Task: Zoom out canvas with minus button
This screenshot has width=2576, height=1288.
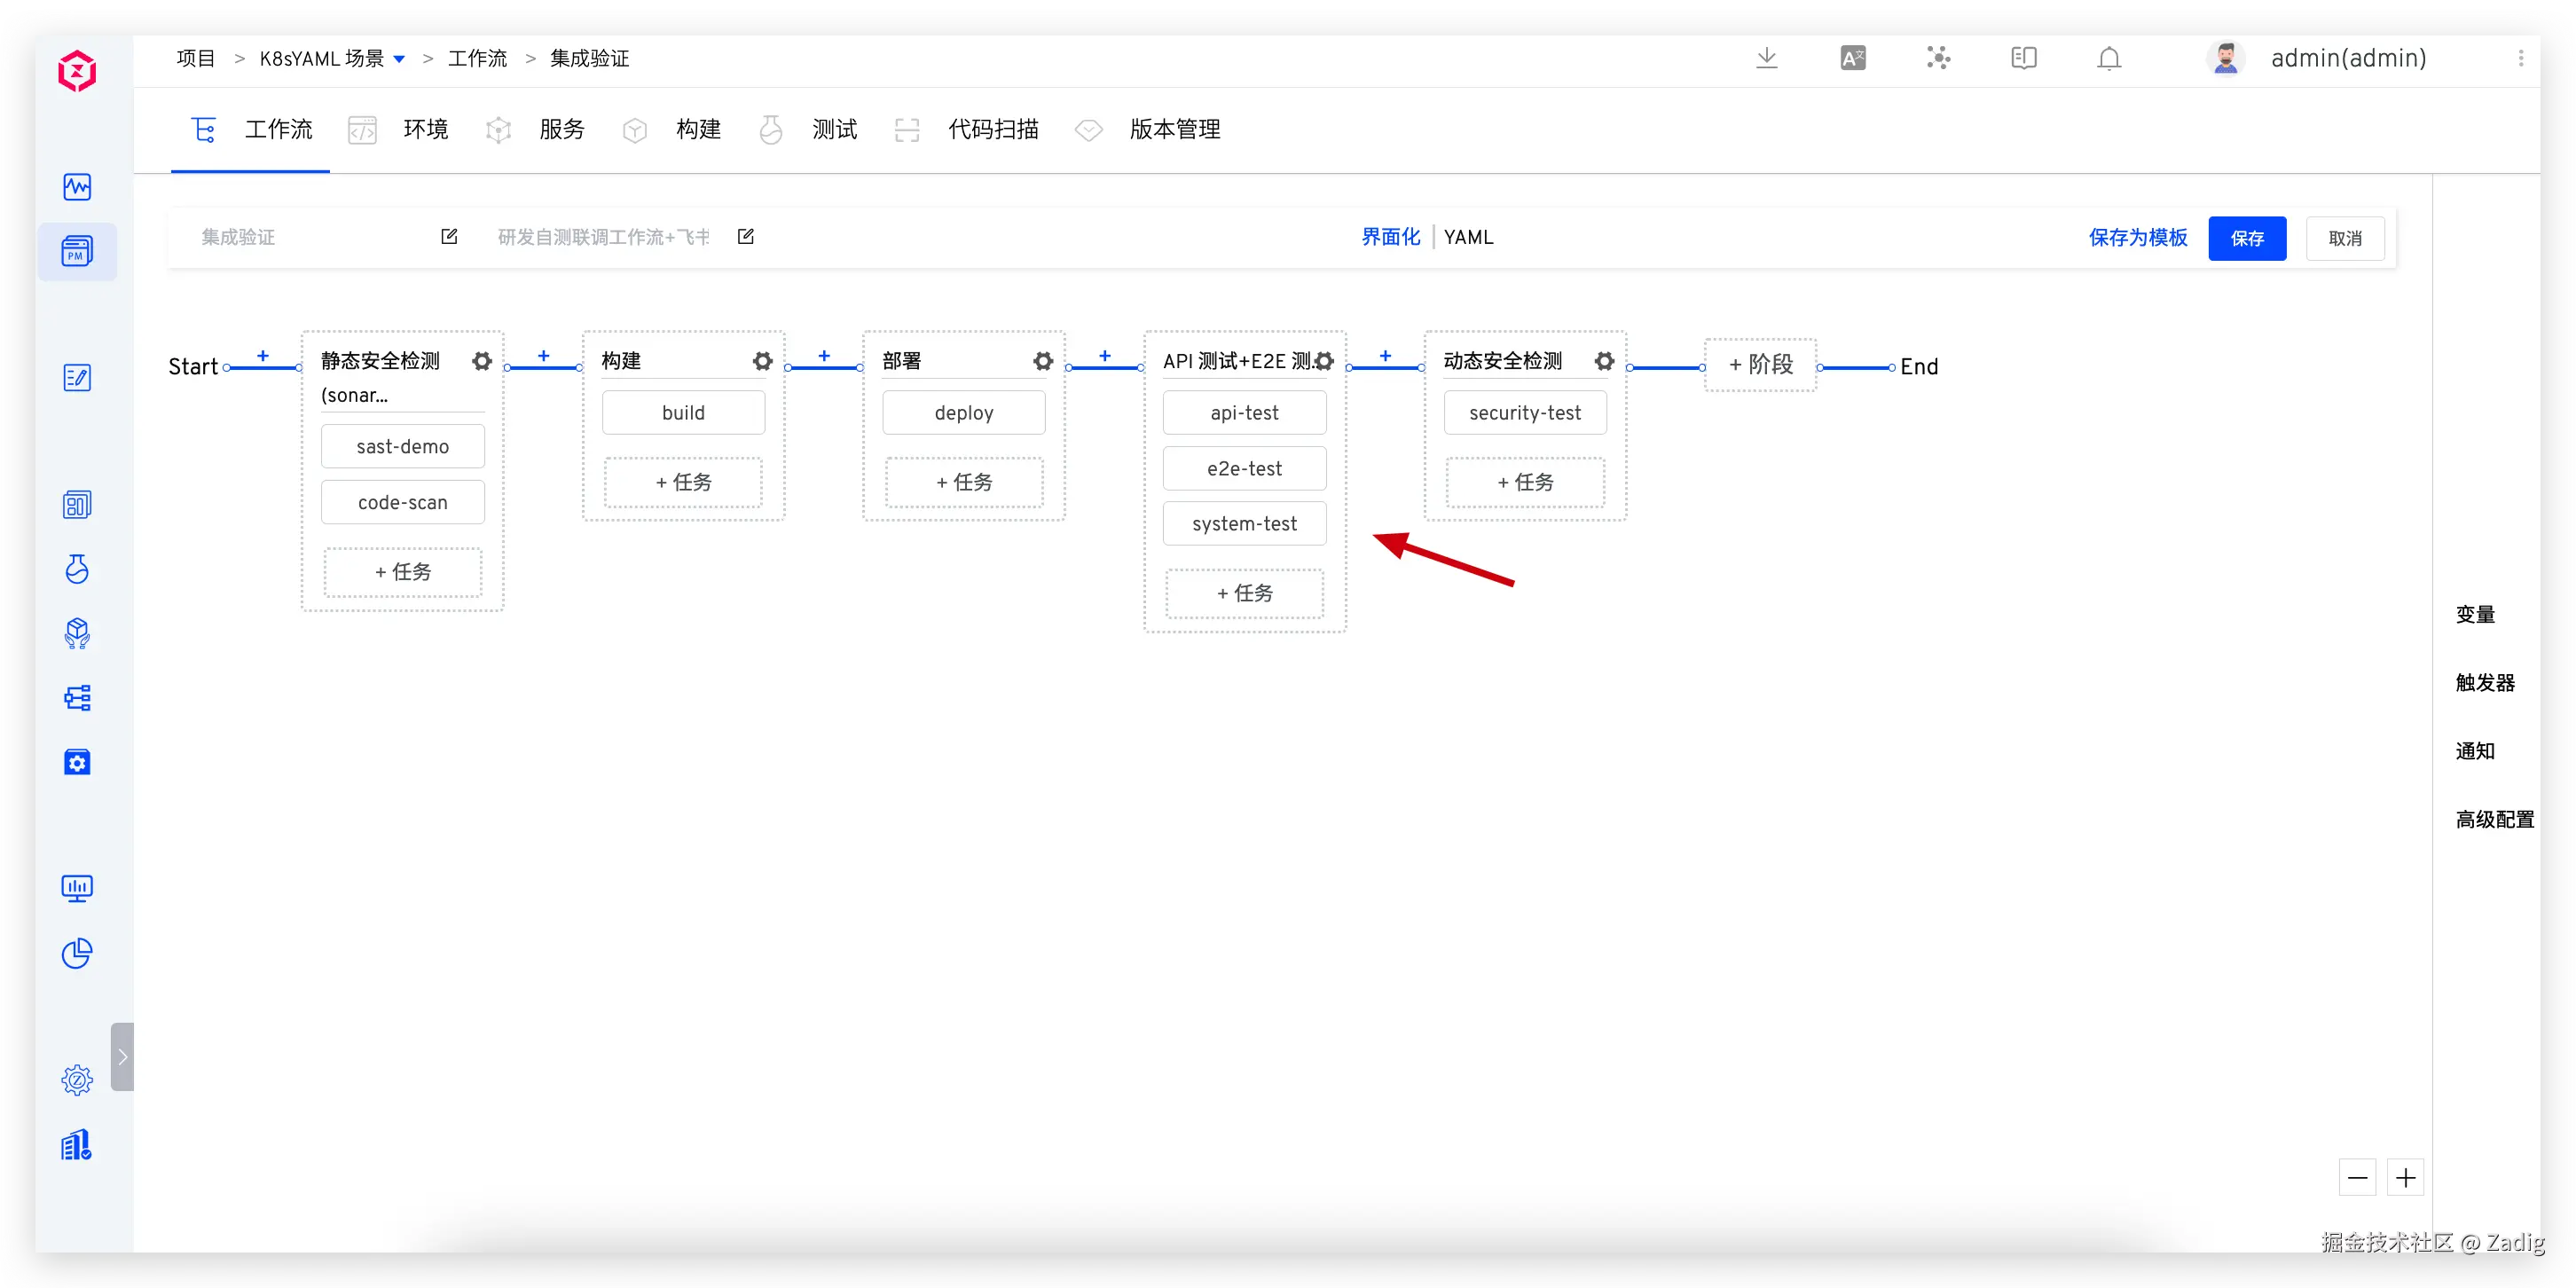Action: [x=2357, y=1178]
